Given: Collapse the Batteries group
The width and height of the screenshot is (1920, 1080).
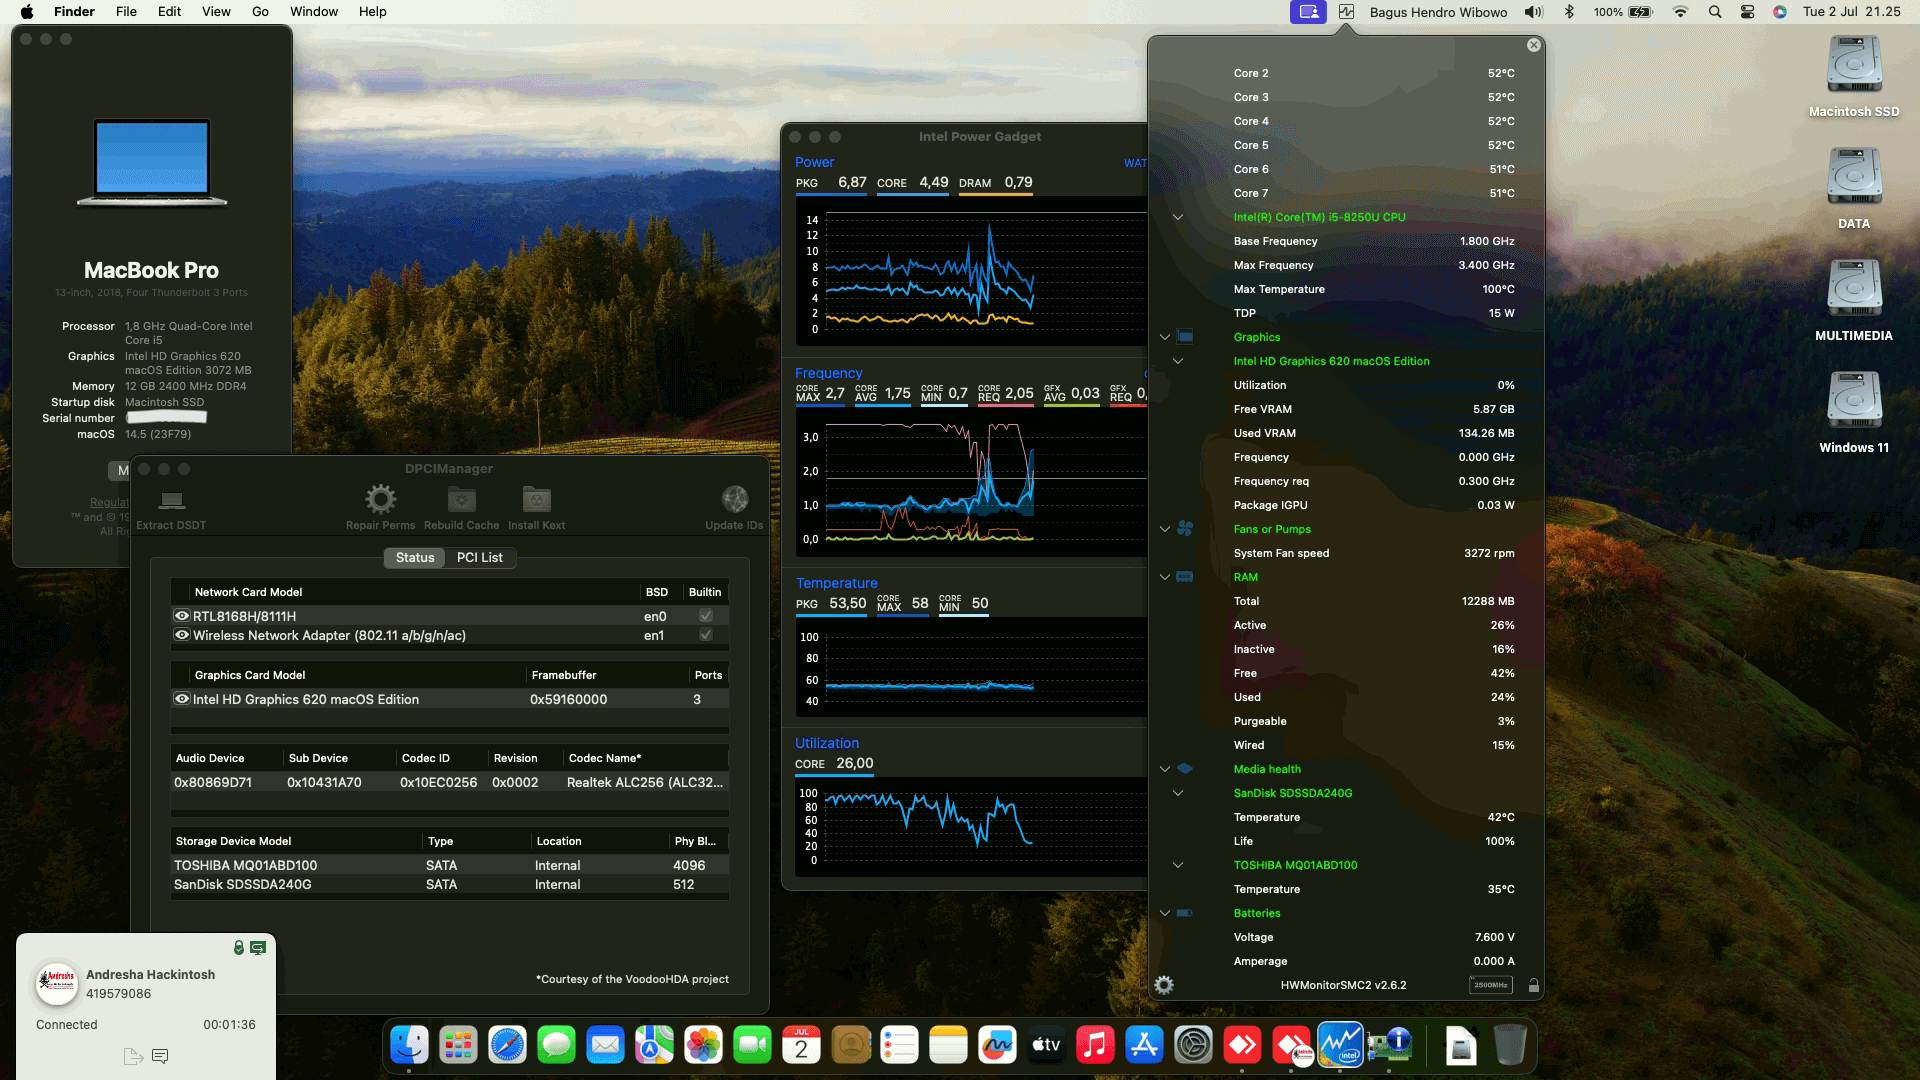Looking at the screenshot, I should 1165,913.
